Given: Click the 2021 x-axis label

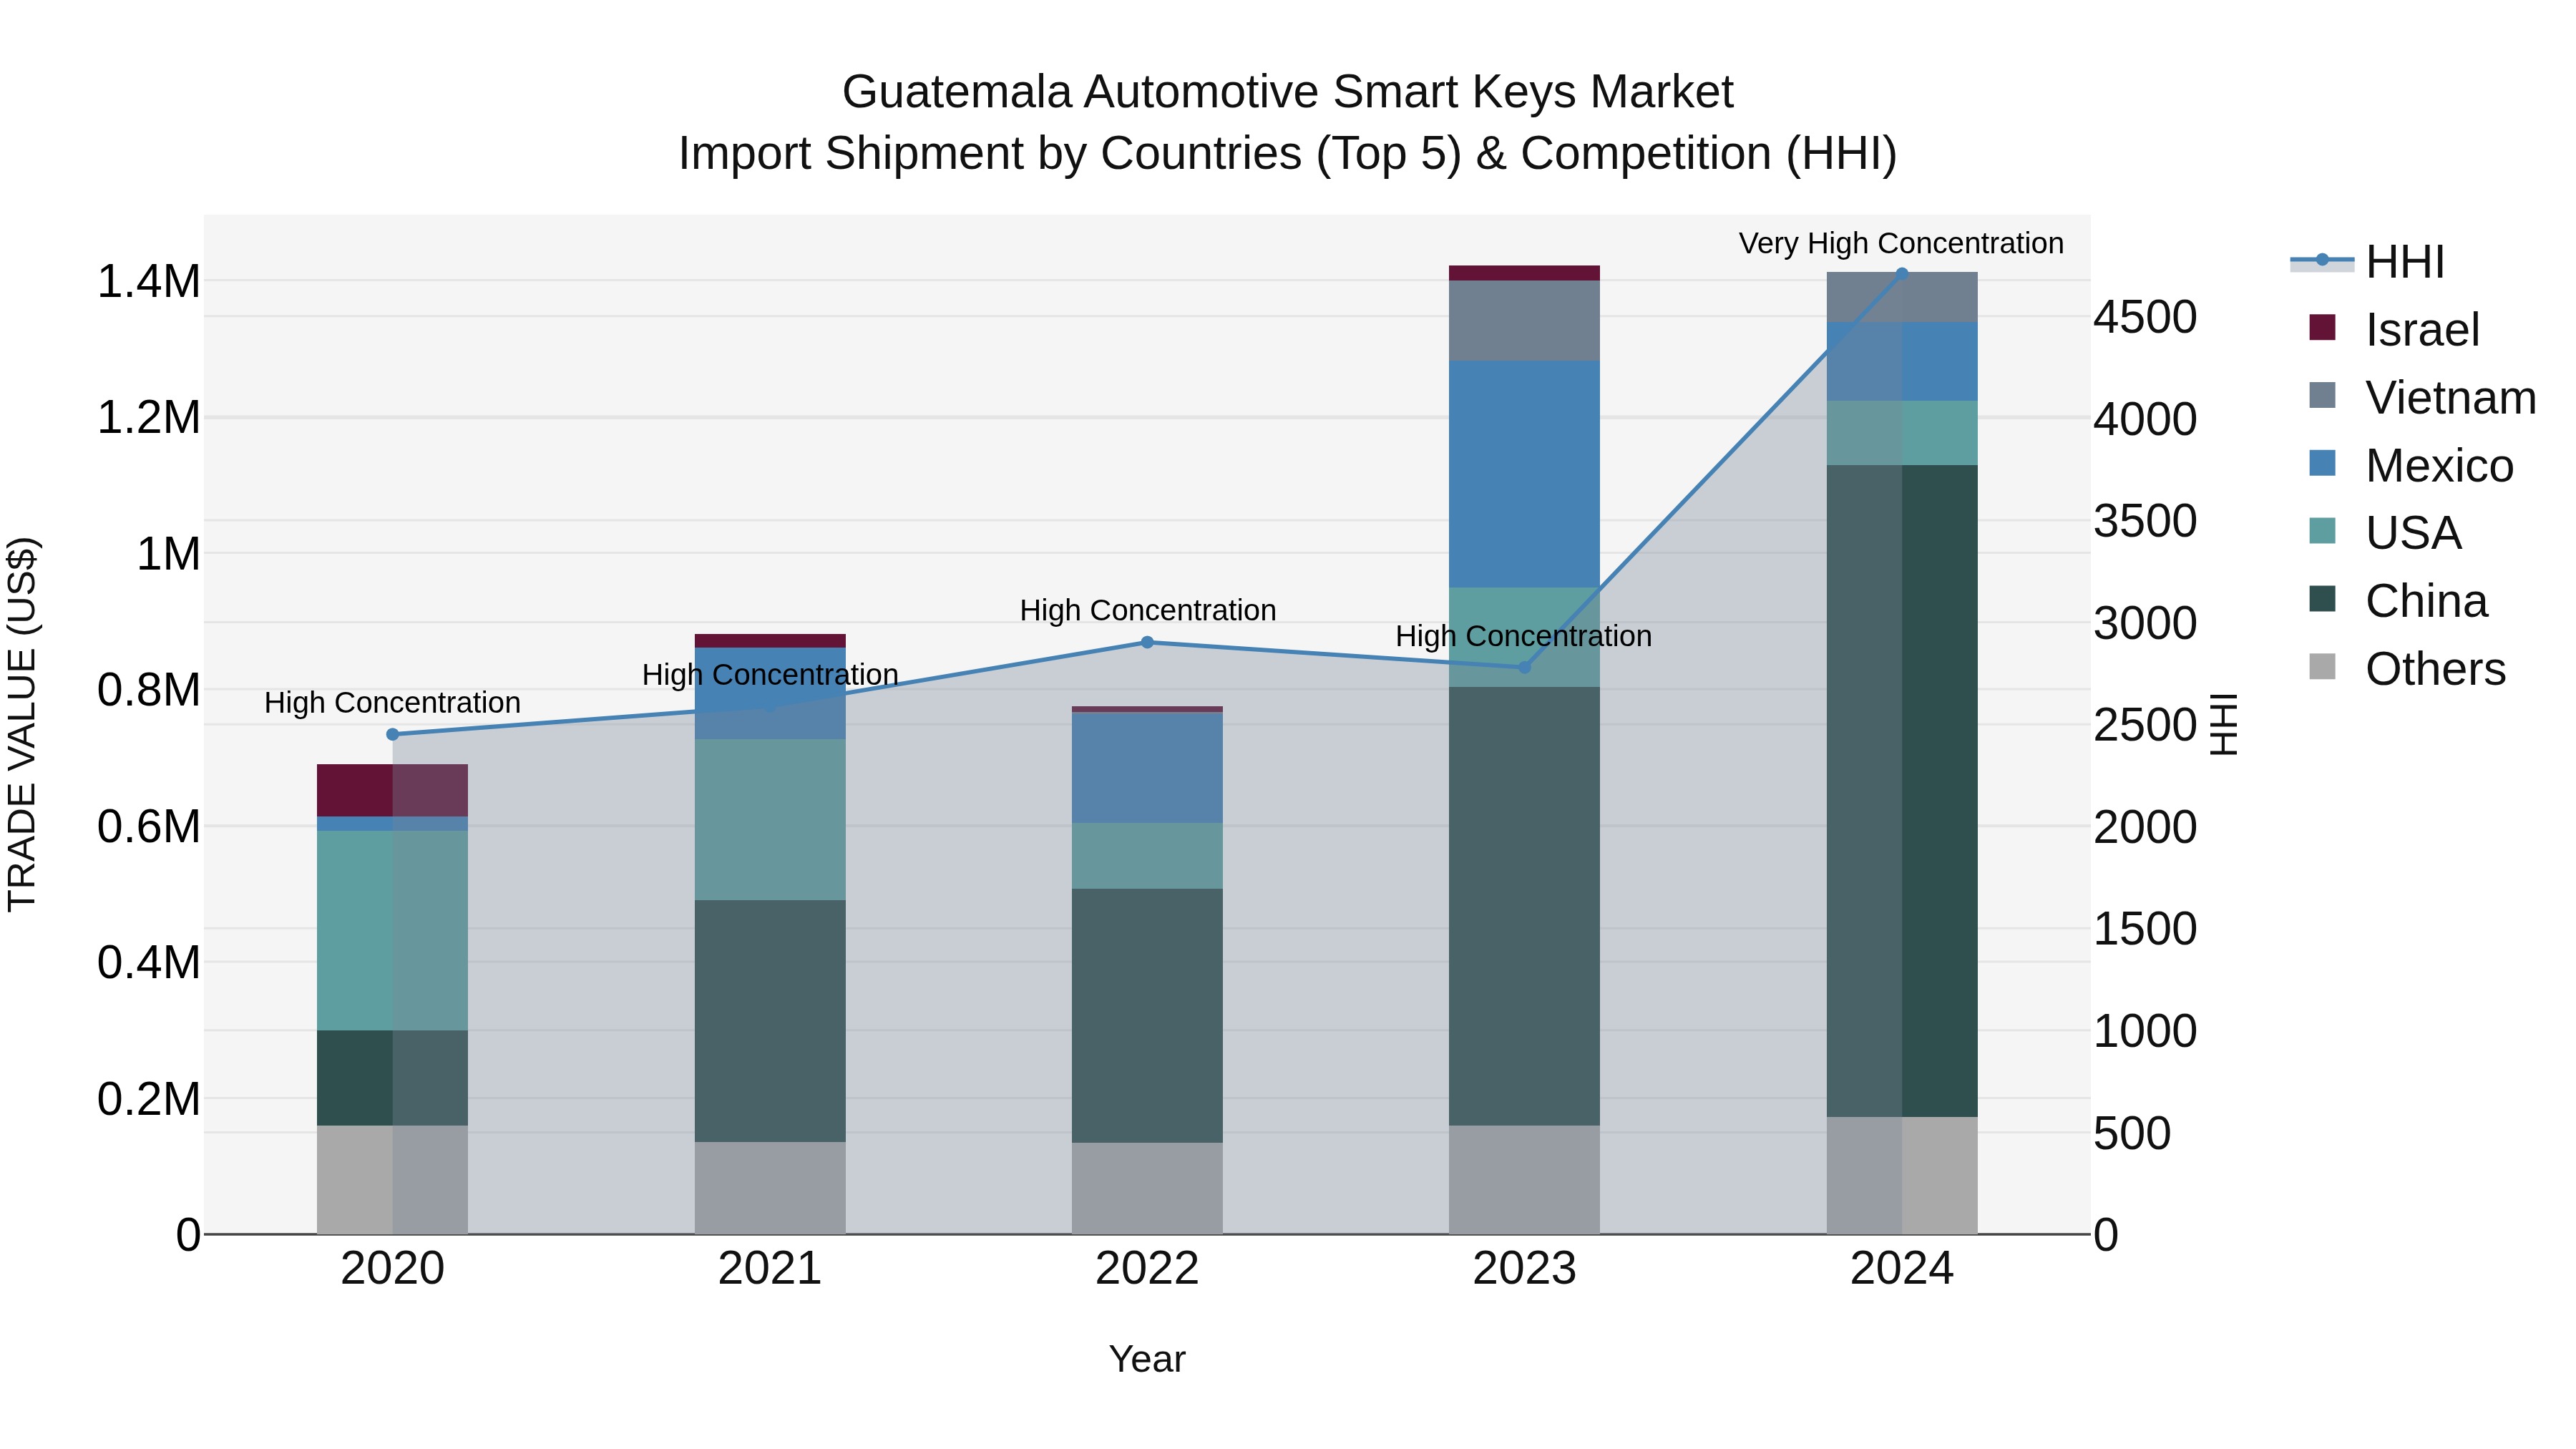Looking at the screenshot, I should 770,1268.
